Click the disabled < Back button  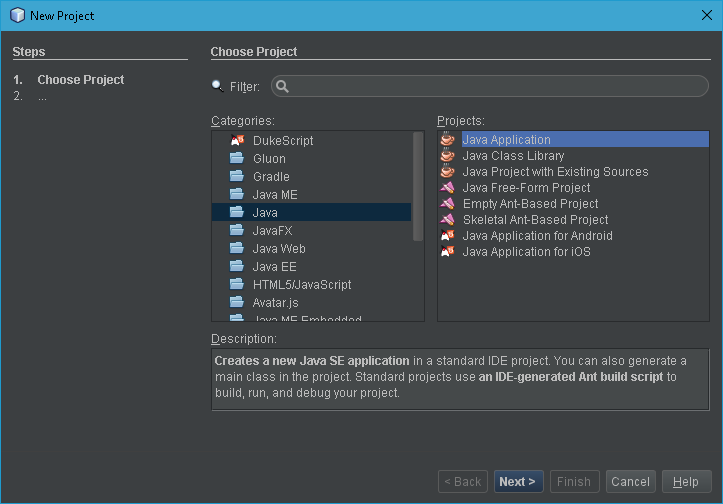click(x=462, y=481)
